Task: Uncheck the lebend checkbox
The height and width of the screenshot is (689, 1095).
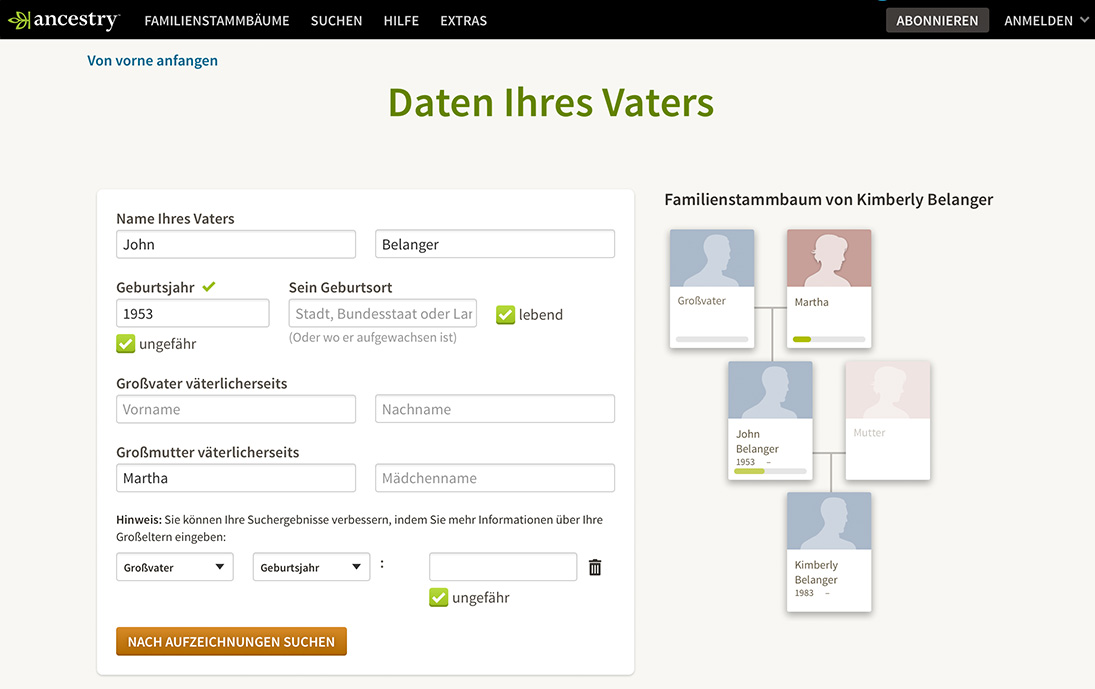Action: [506, 315]
